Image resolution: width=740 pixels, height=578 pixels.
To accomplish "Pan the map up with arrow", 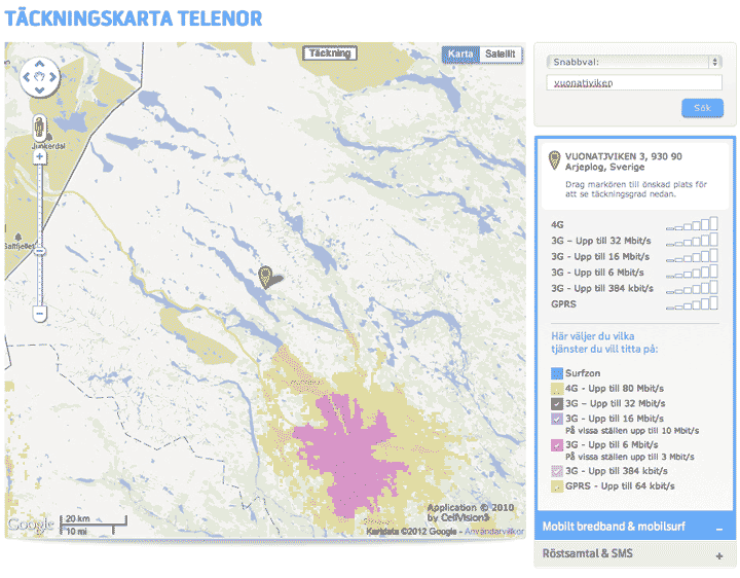I will [39, 64].
